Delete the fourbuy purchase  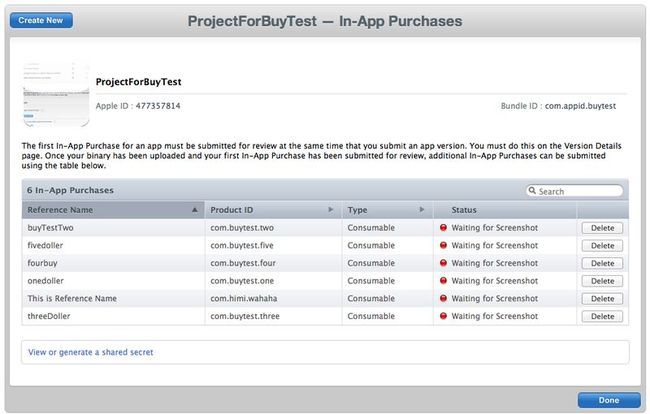tap(602, 263)
